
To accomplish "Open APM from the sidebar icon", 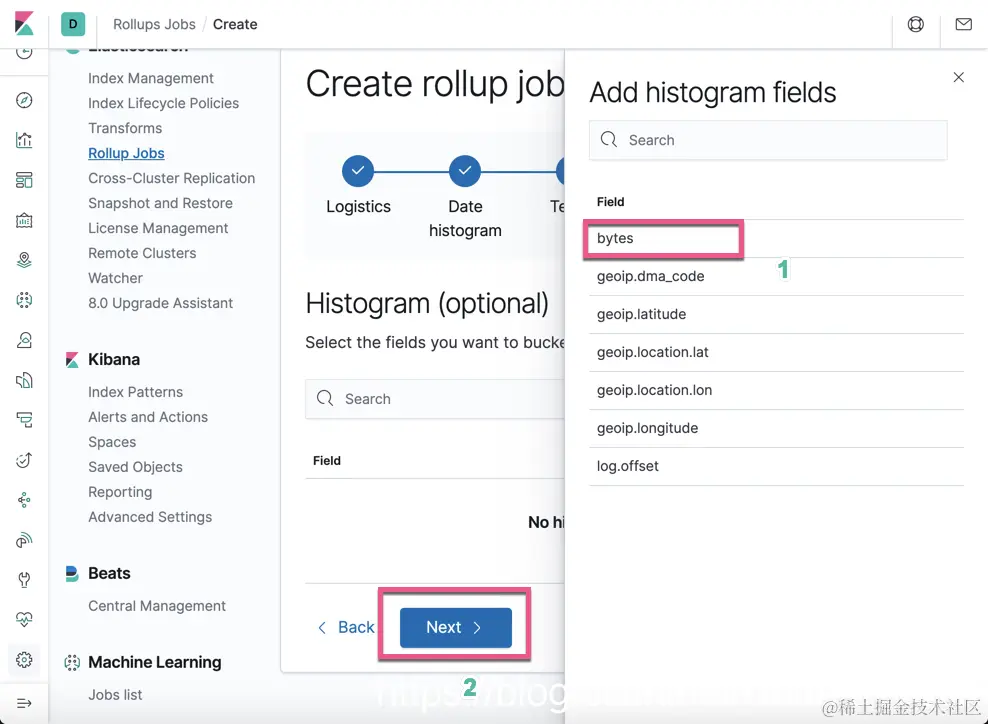I will [x=24, y=420].
